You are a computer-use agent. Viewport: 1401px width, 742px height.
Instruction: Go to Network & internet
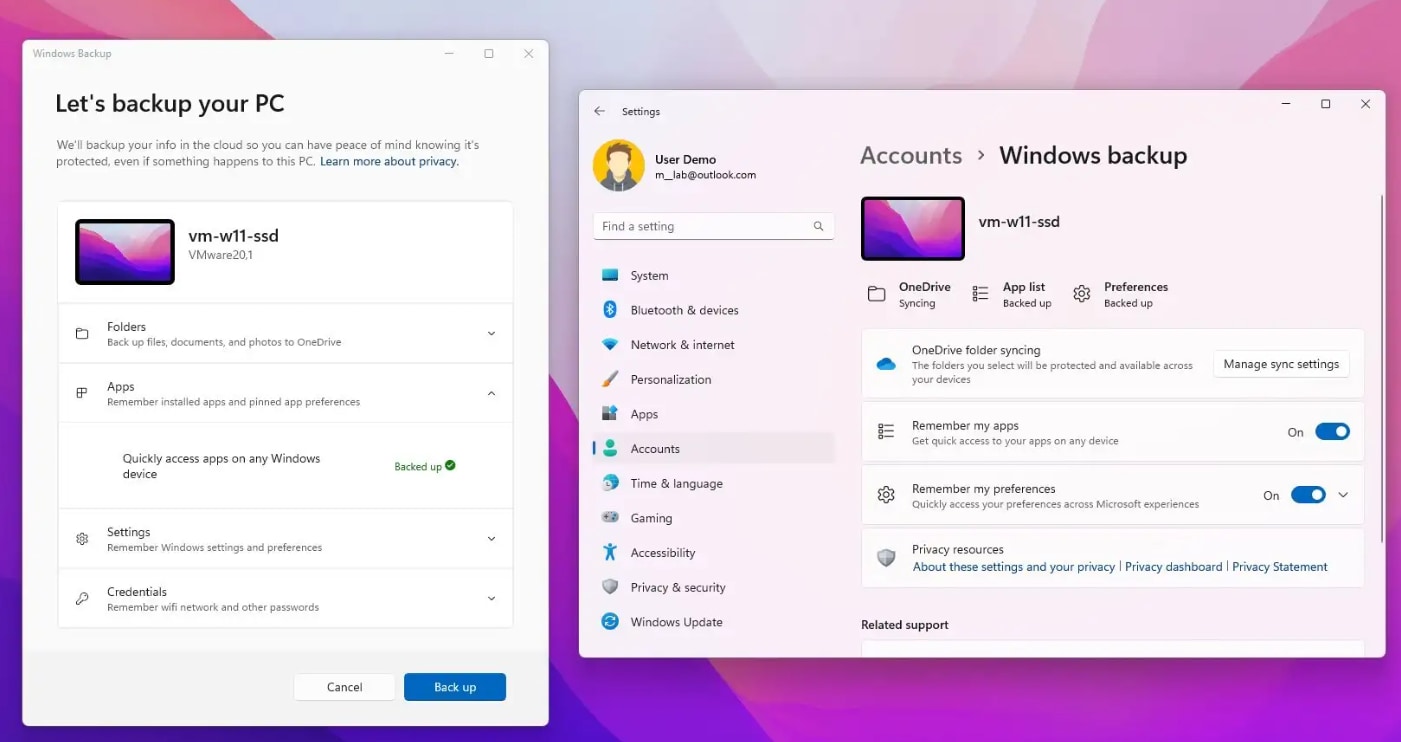(x=714, y=345)
